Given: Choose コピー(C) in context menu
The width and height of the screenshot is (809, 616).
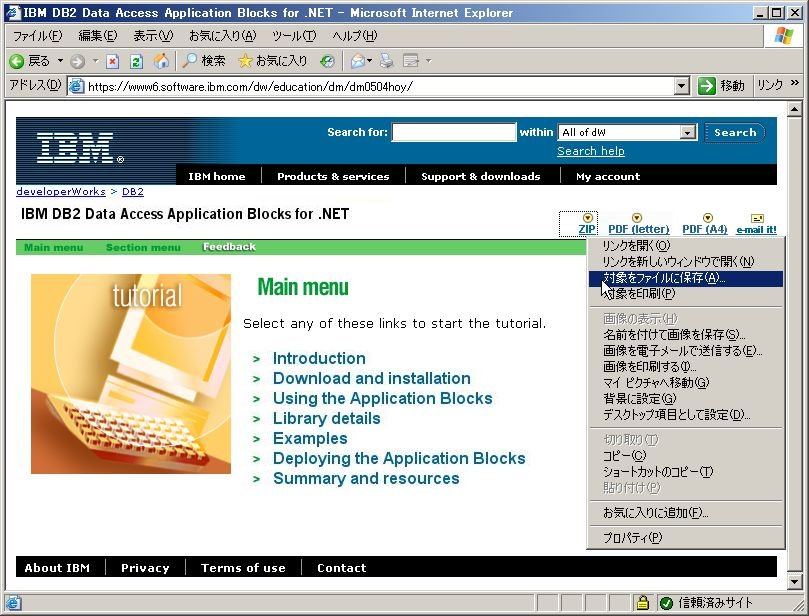Looking at the screenshot, I should [x=685, y=456].
